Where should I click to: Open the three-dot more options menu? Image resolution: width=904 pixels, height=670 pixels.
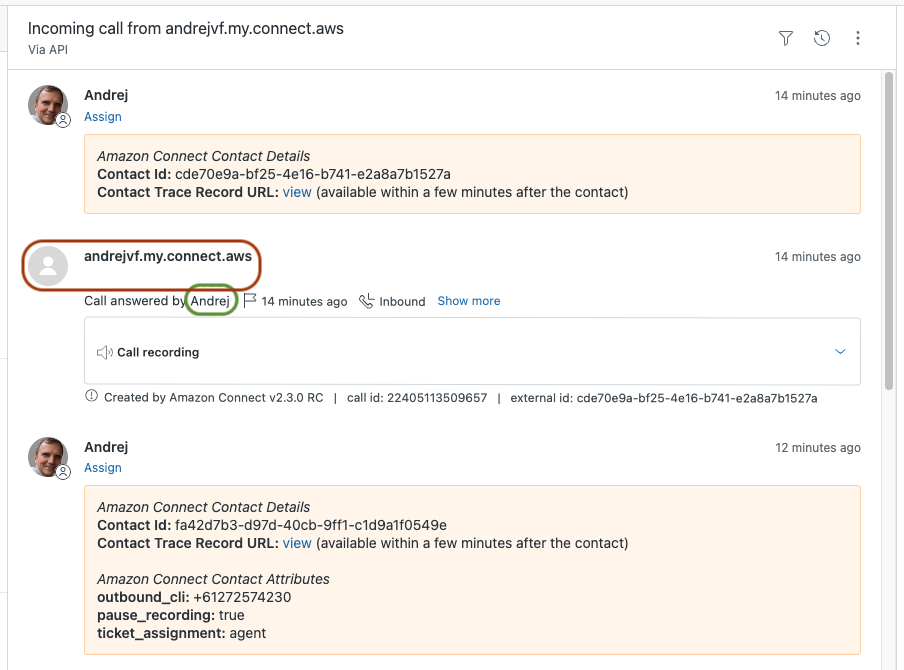click(858, 38)
